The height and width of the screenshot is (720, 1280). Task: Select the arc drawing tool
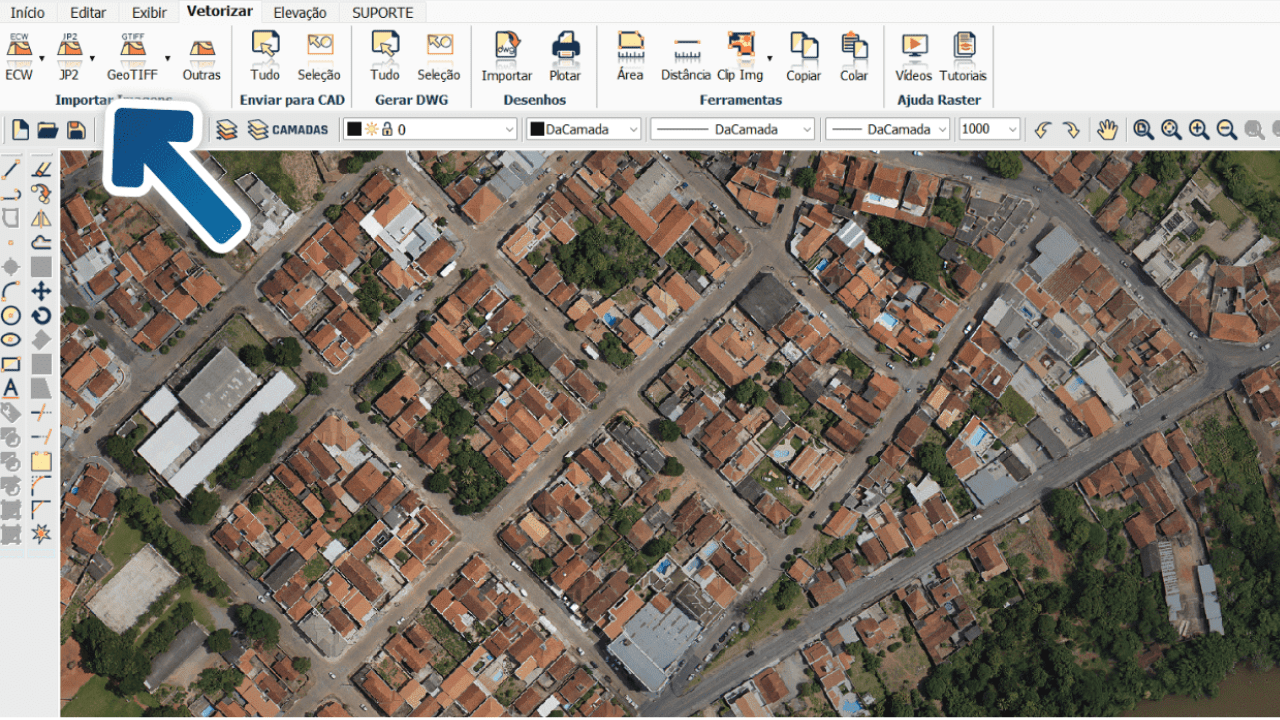click(11, 290)
